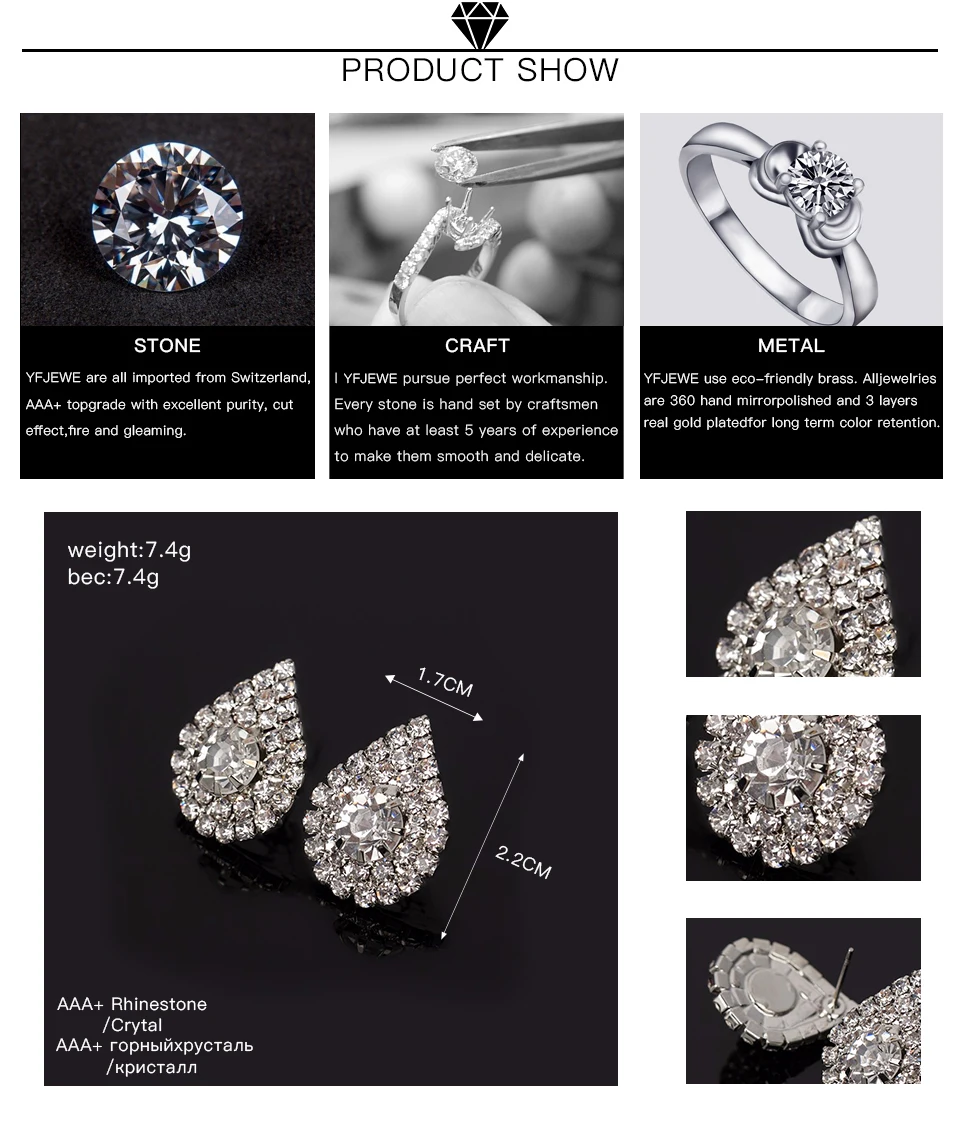Screen dimensions: 960x1124
Task: Click the bec:7.4g text
Action: point(113,577)
